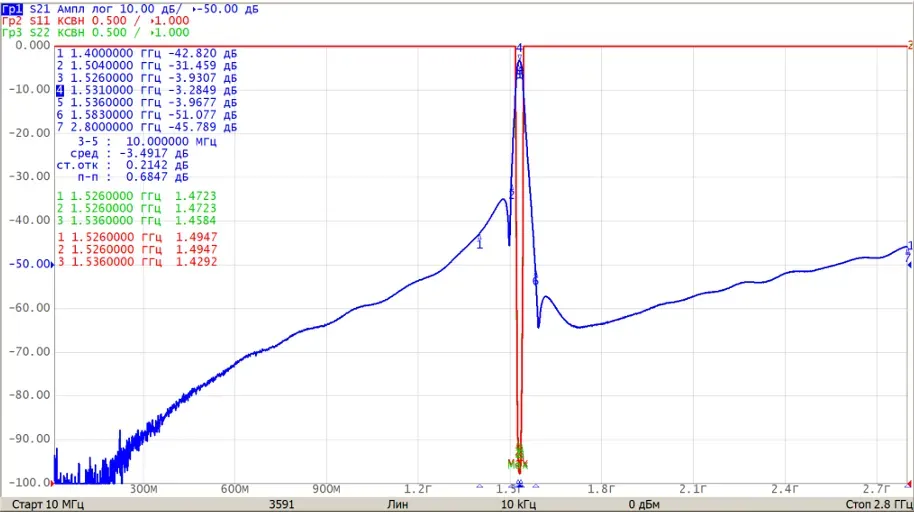Open the Стоп 2.8 ГГц stop frequency field

click(x=879, y=504)
